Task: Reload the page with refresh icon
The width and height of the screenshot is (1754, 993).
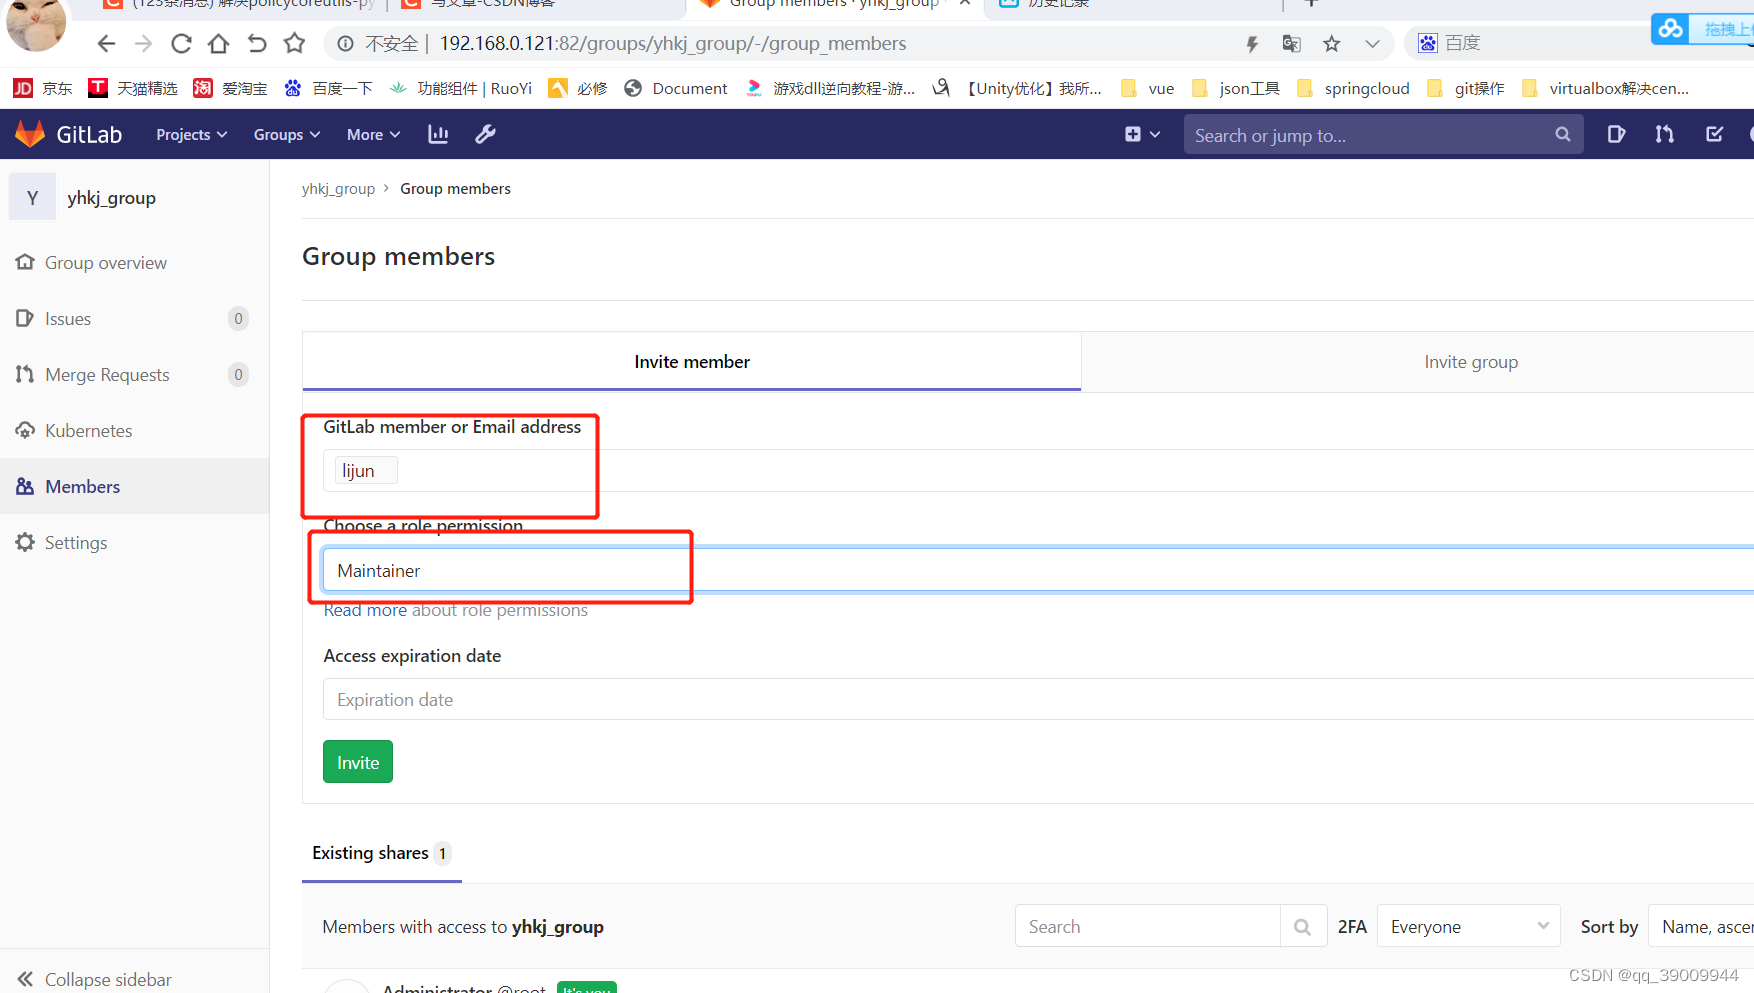Action: 181,43
